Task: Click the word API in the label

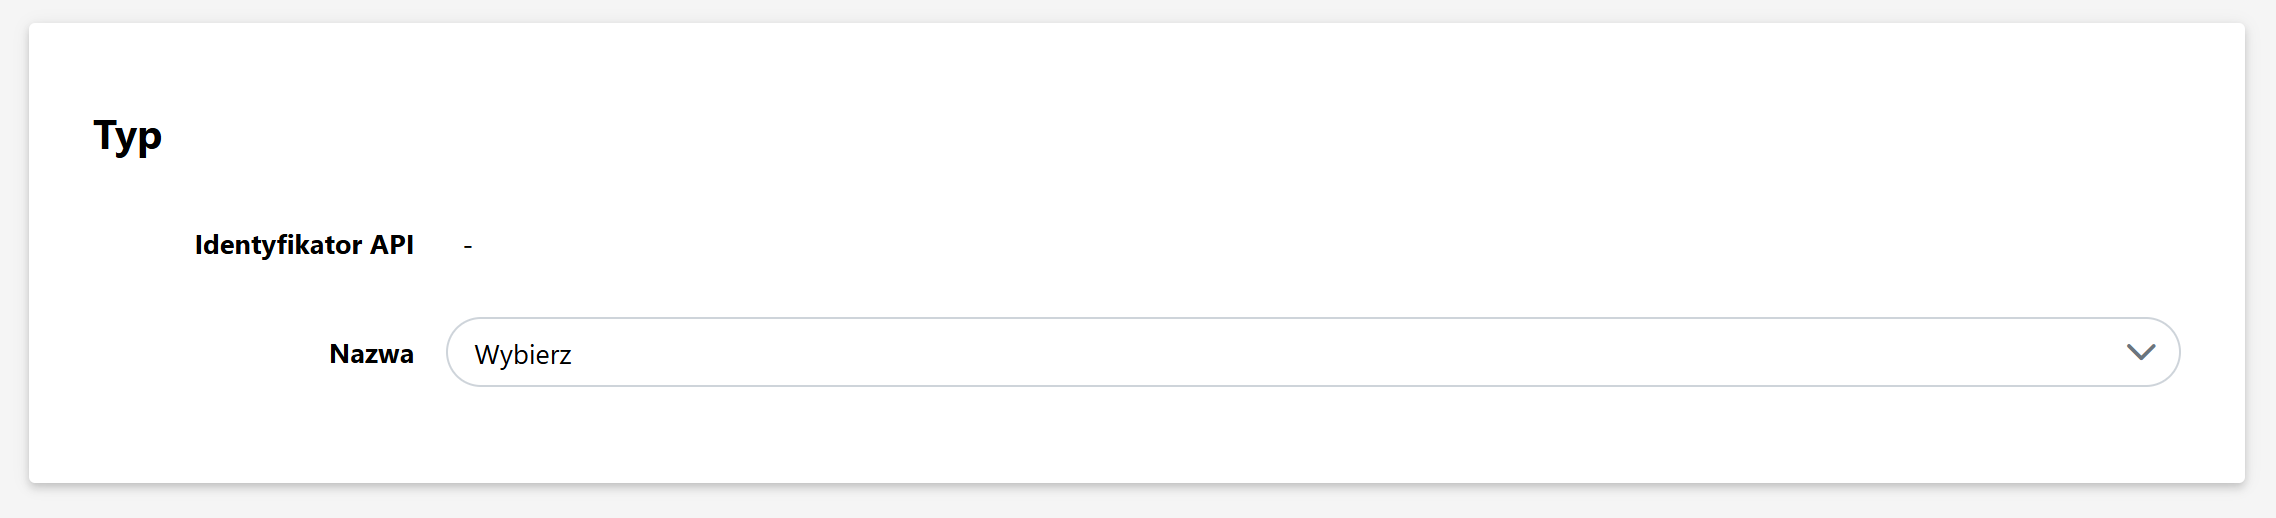Action: 391,245
